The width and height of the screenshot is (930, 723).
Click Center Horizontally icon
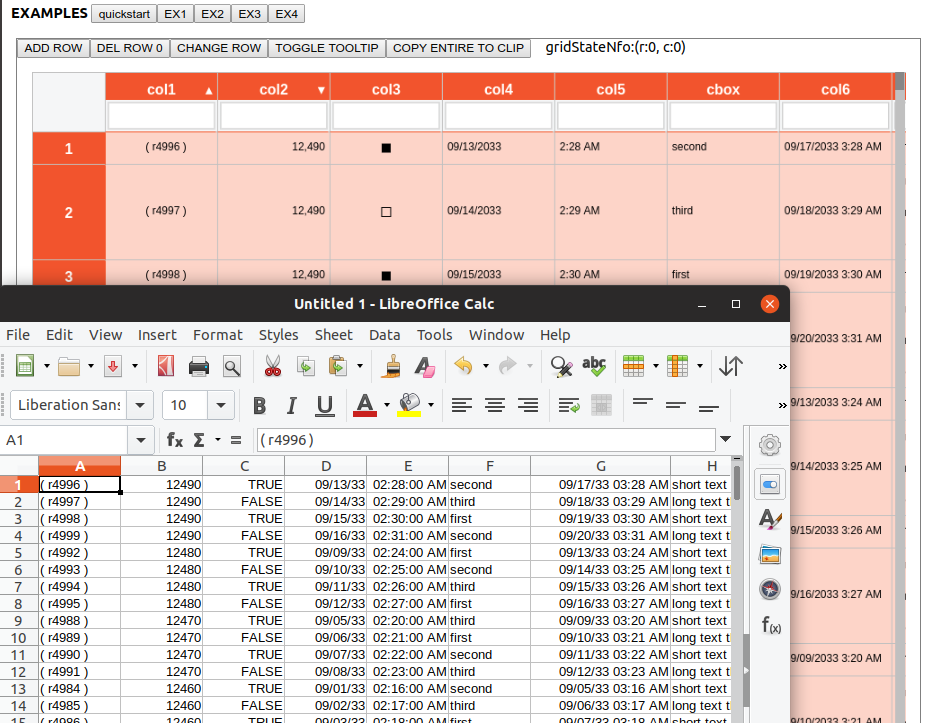(495, 406)
